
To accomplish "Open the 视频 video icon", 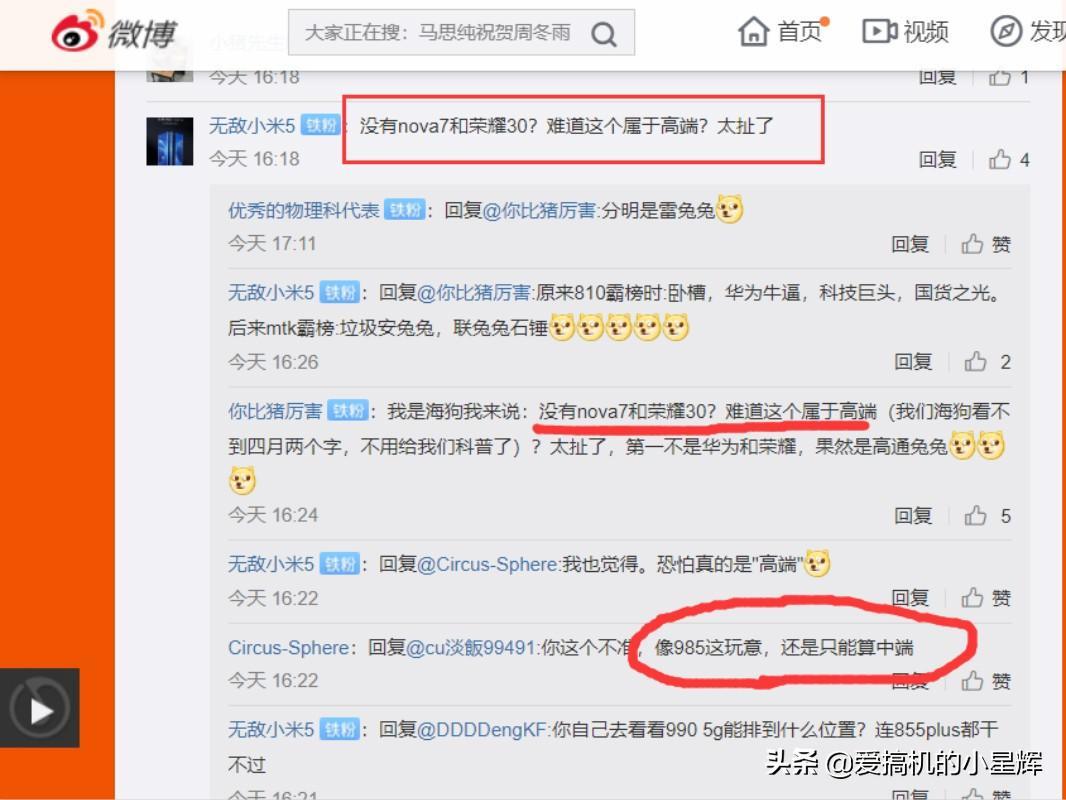I will [880, 31].
